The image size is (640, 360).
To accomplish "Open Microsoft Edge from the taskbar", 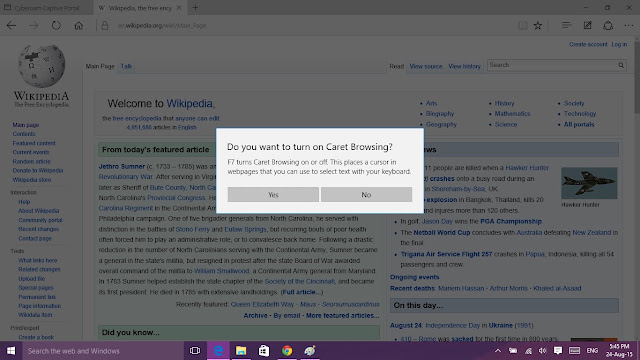I will coord(218,351).
